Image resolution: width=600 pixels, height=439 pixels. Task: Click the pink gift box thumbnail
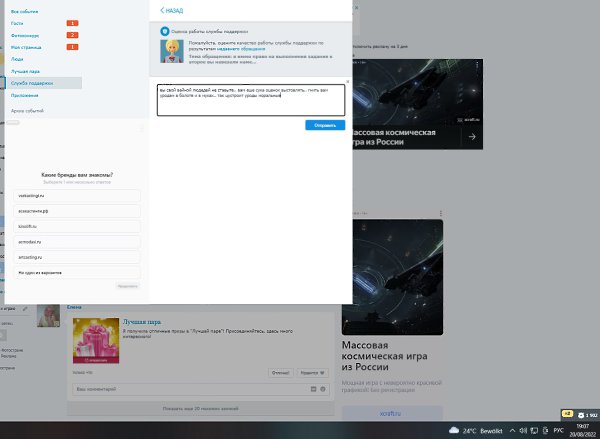click(94, 340)
